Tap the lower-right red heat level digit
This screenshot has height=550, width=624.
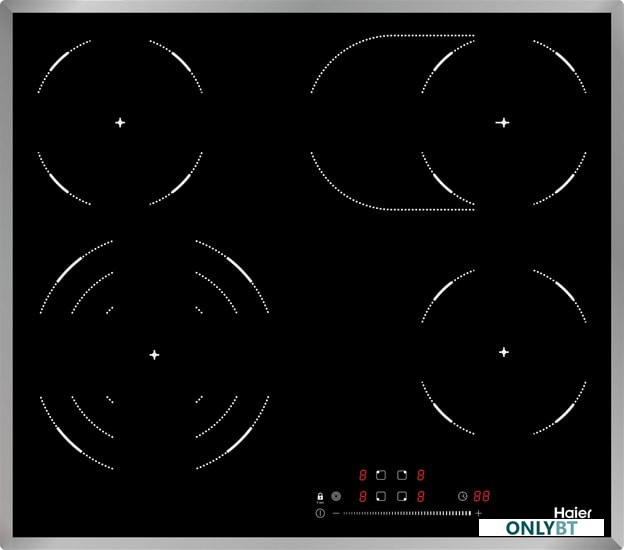pyautogui.click(x=421, y=495)
